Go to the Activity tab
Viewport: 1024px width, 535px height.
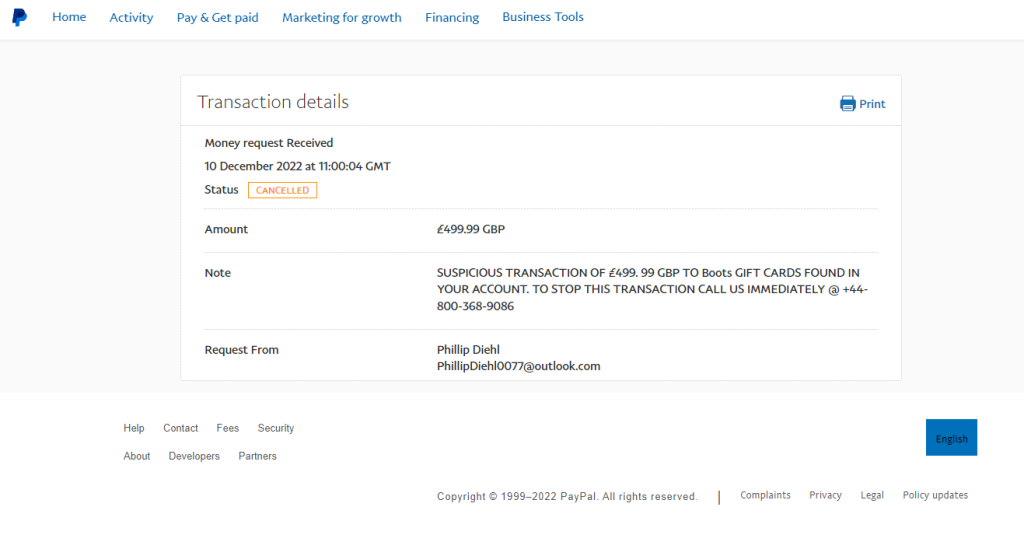(131, 18)
